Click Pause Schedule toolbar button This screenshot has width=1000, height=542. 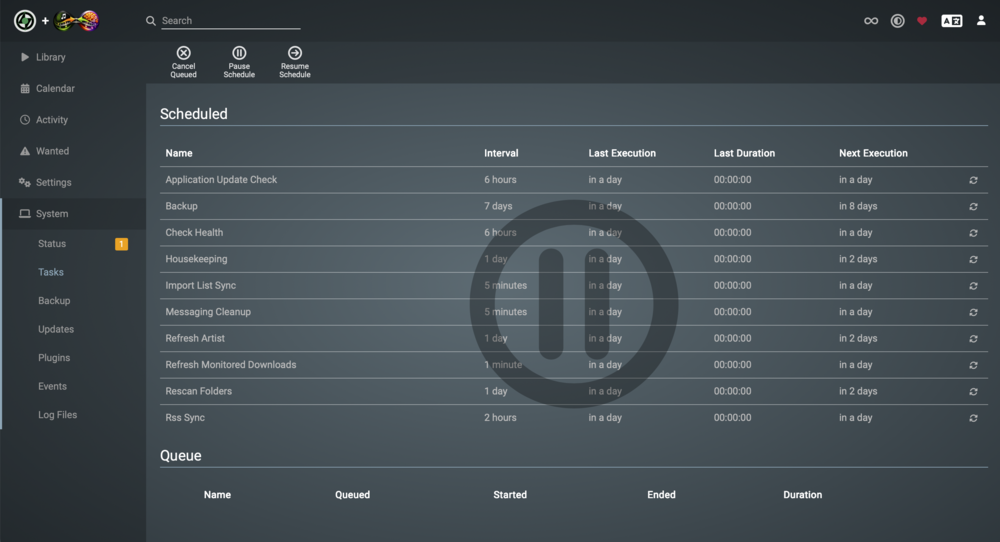[x=239, y=62]
